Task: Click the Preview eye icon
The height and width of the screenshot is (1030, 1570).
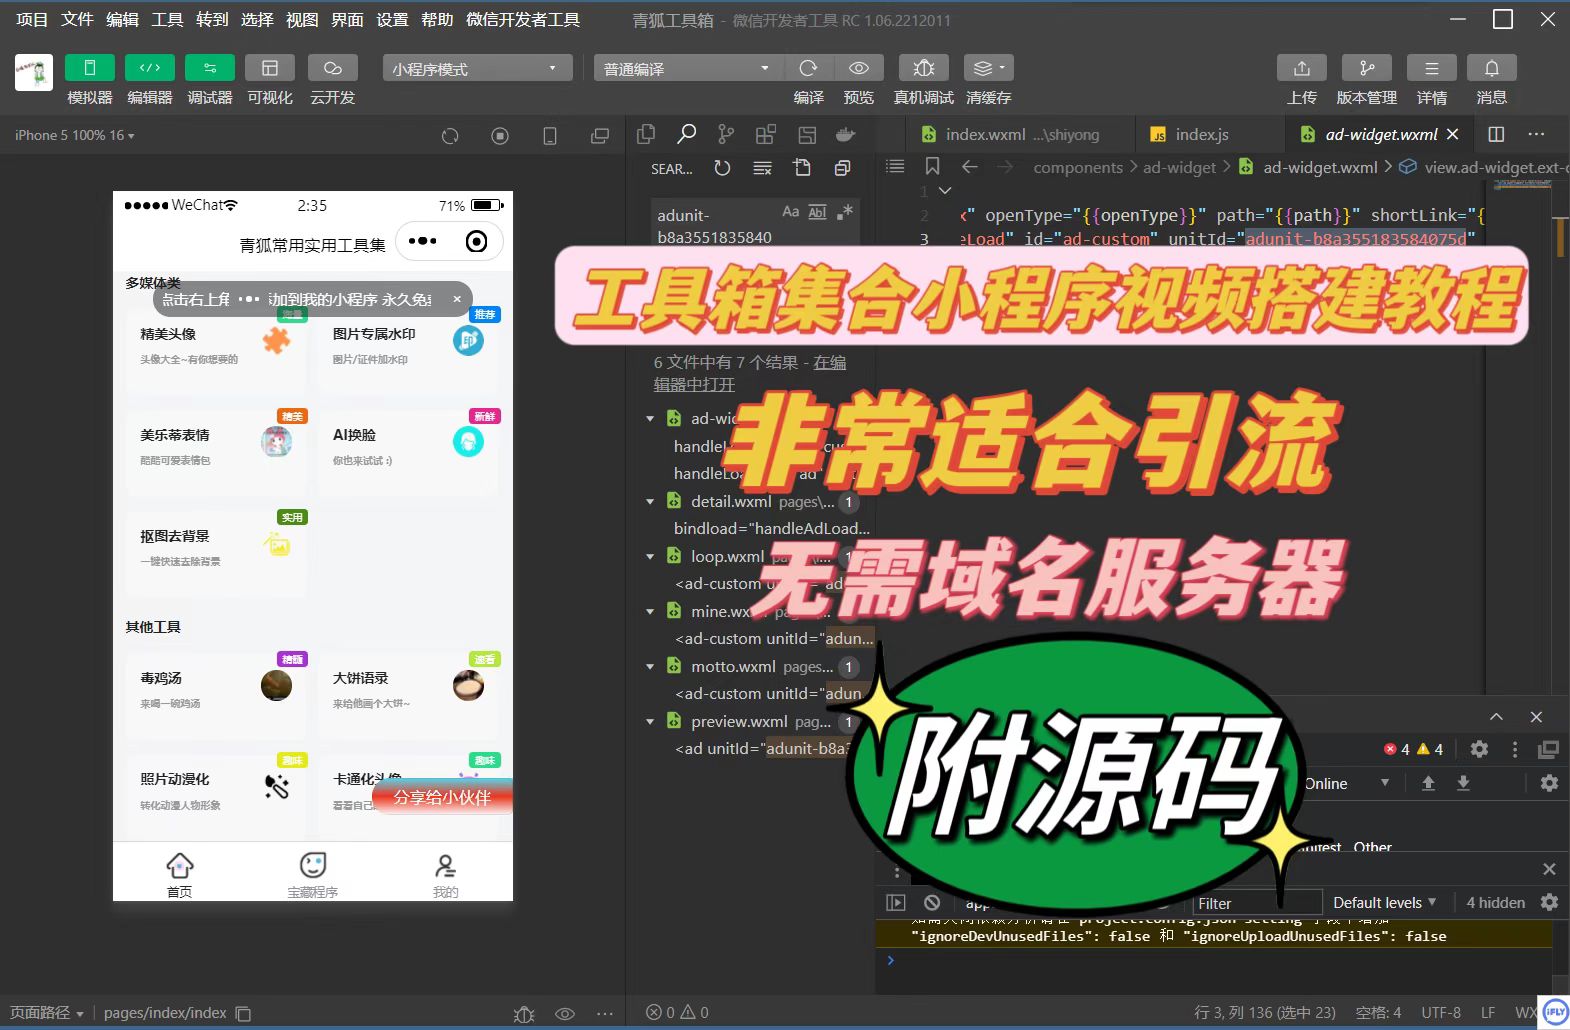Action: coord(858,68)
